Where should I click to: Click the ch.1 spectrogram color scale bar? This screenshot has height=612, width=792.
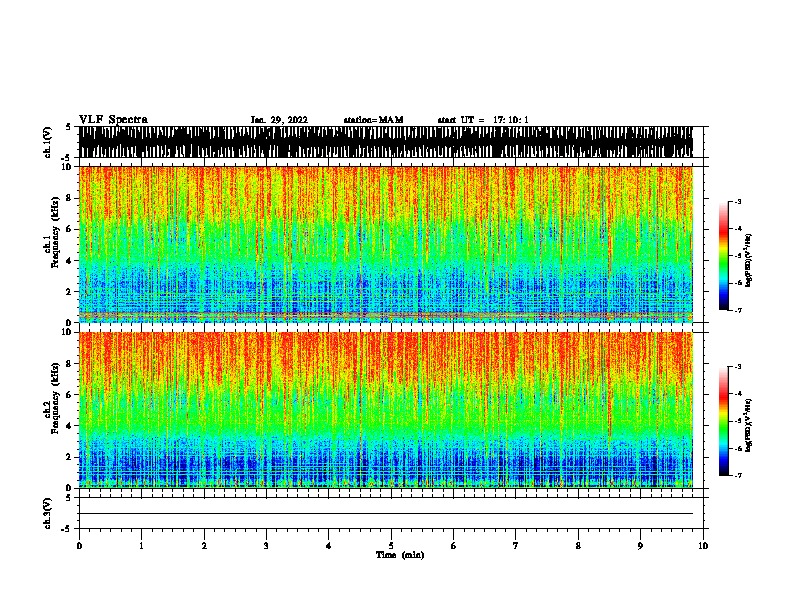pyautogui.click(x=724, y=256)
